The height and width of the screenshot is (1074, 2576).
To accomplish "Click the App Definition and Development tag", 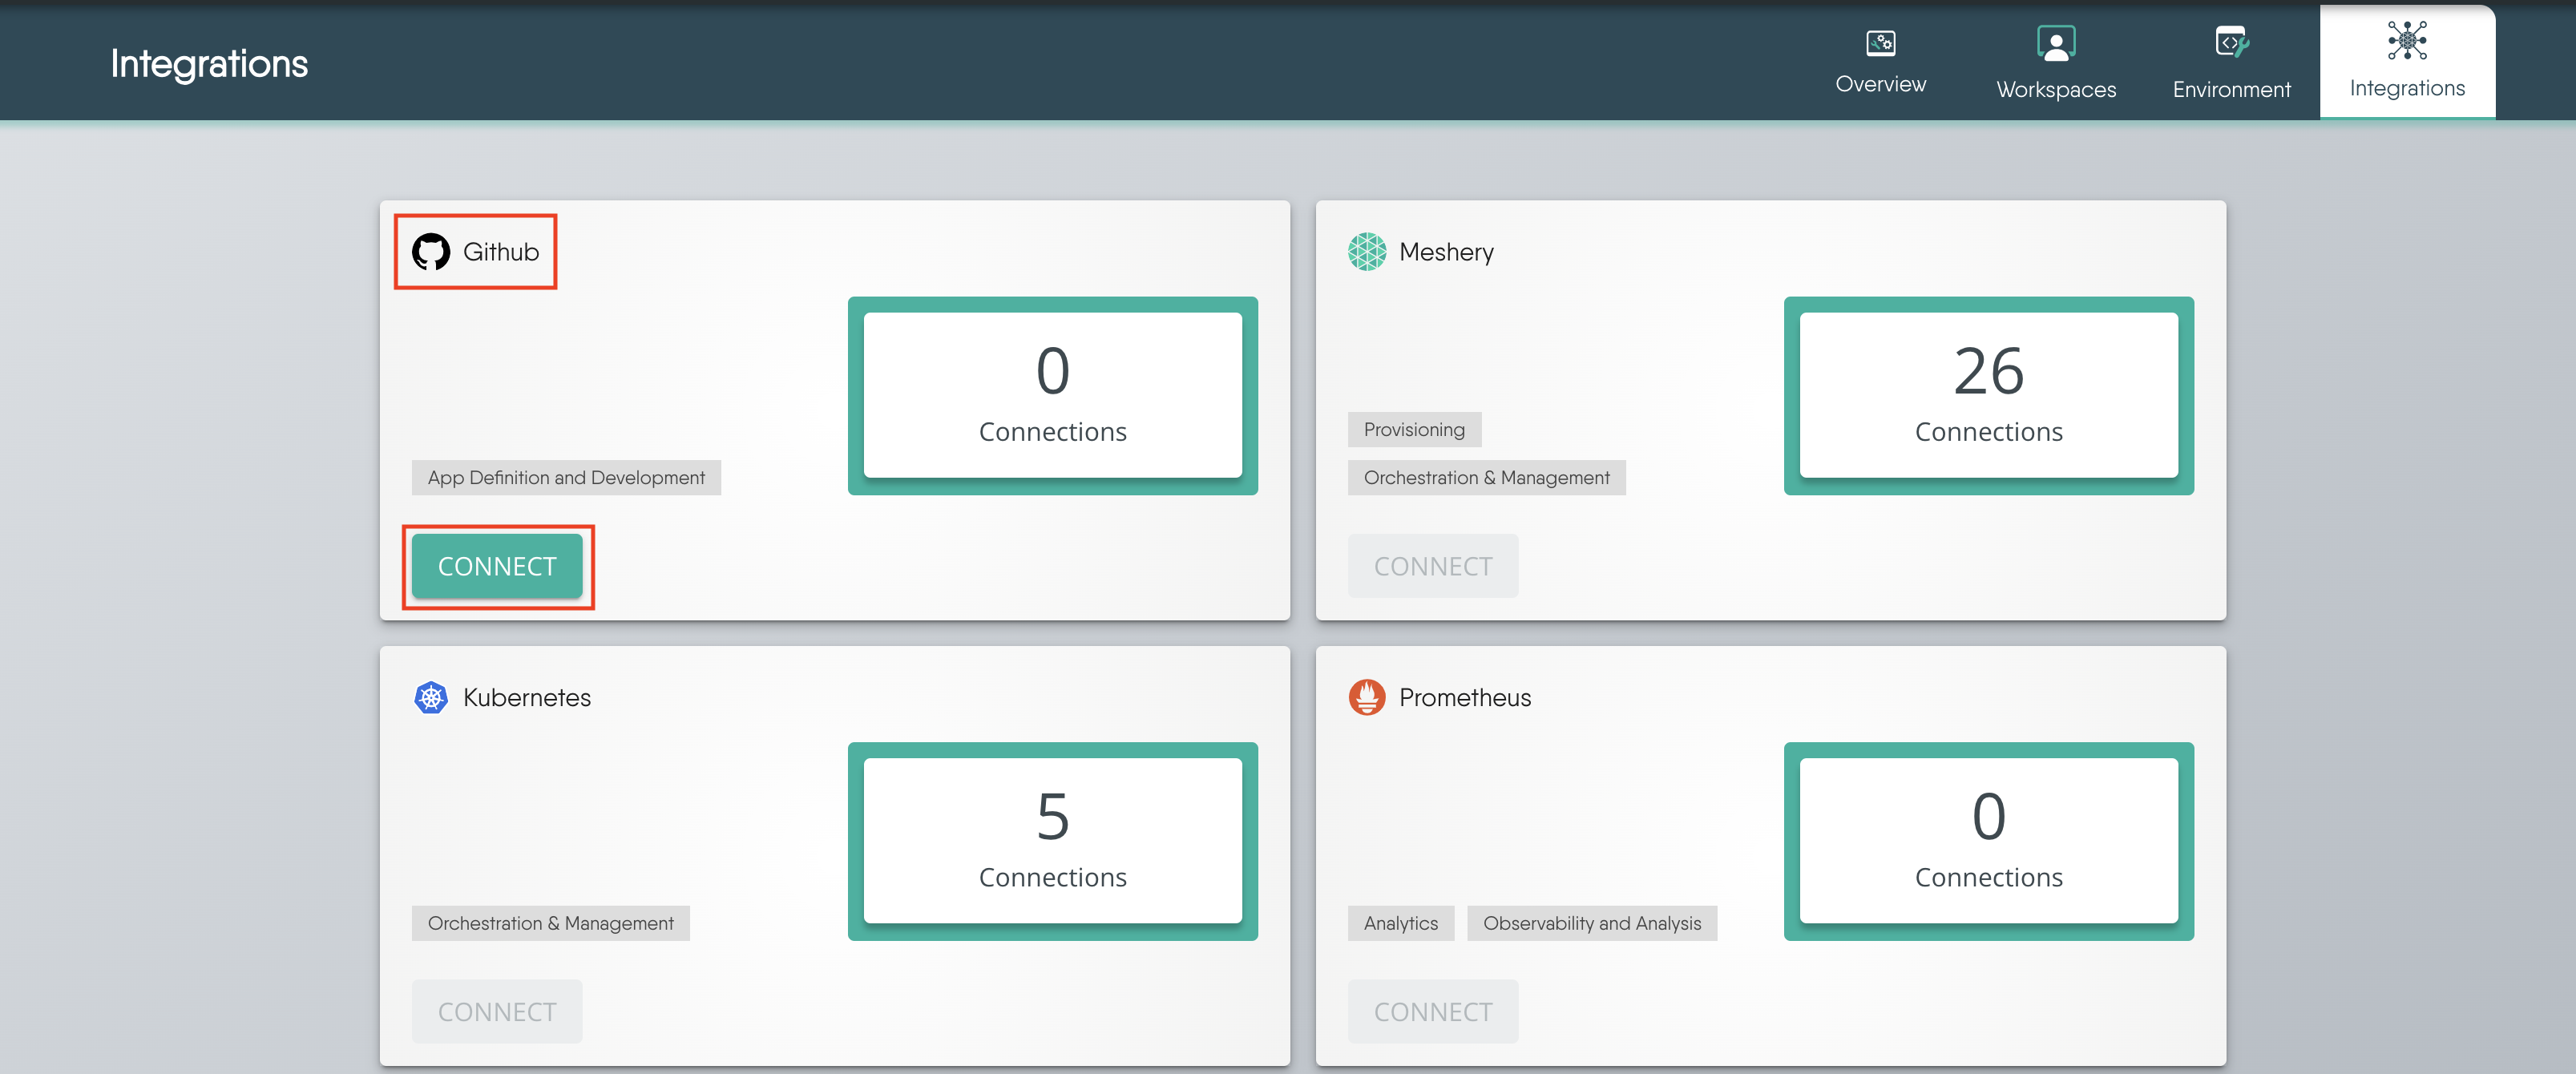I will (x=565, y=477).
